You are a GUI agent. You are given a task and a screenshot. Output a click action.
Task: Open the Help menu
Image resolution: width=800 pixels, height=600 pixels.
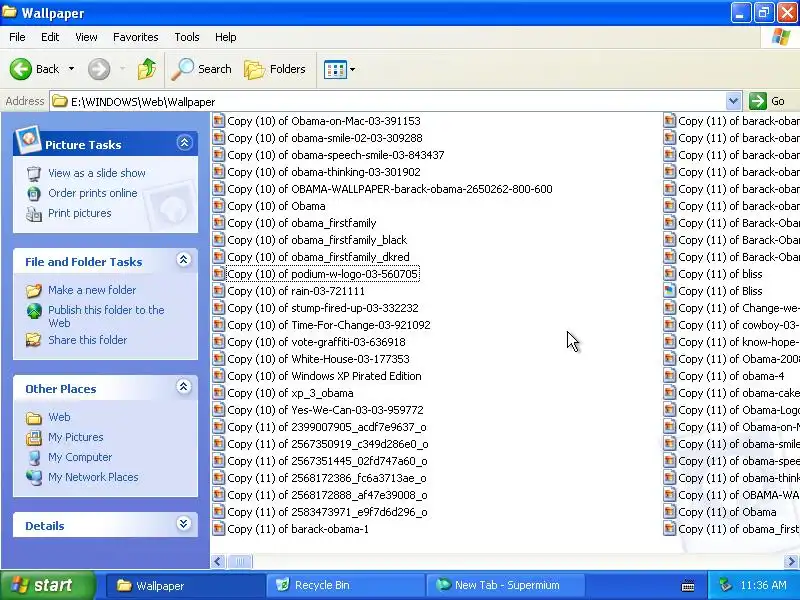pyautogui.click(x=226, y=37)
